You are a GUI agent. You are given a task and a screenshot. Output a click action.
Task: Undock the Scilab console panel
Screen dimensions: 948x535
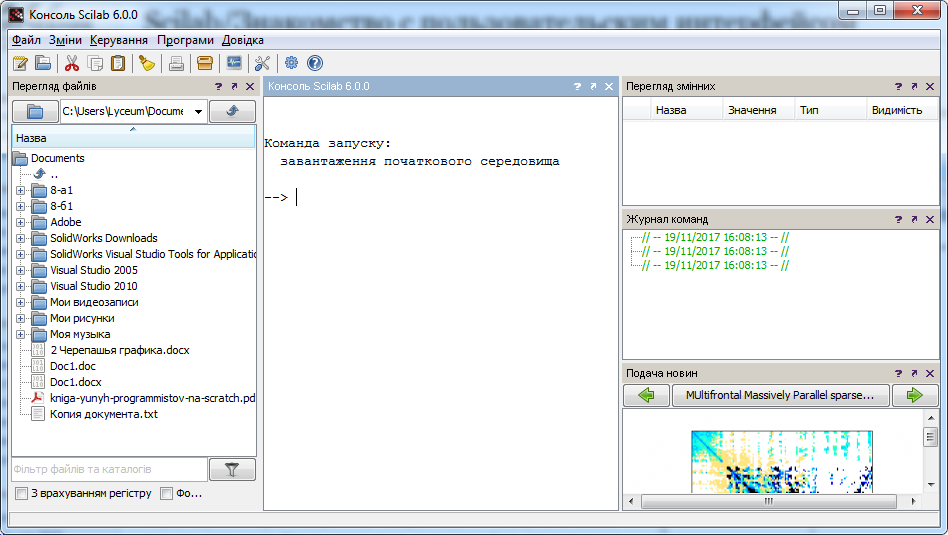(593, 86)
